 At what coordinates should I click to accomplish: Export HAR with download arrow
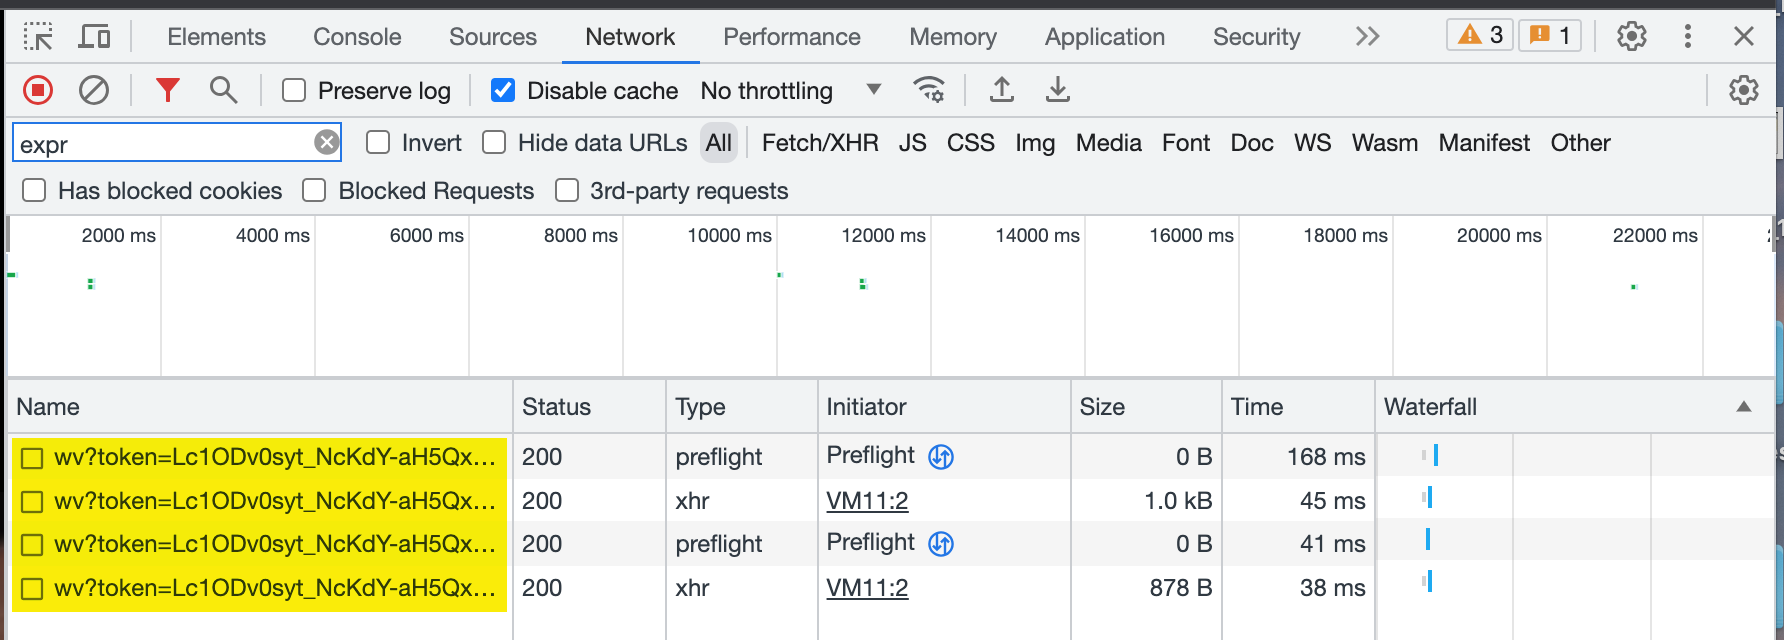pyautogui.click(x=1057, y=91)
